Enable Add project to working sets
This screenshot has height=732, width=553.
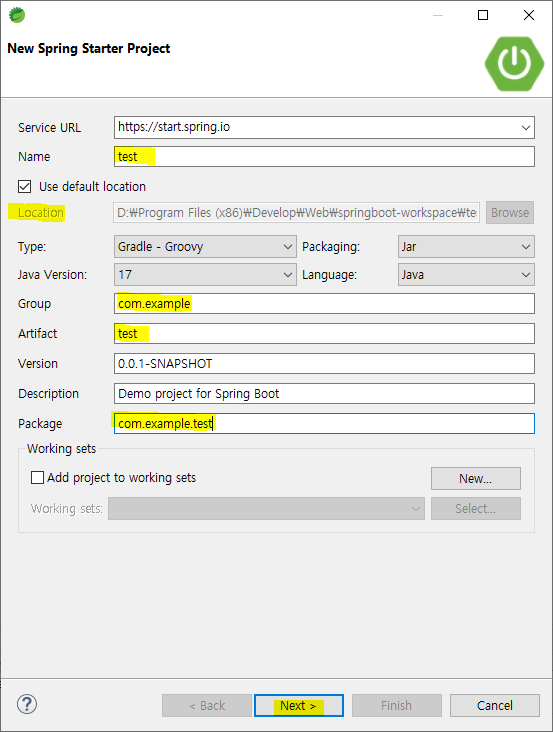(37, 478)
